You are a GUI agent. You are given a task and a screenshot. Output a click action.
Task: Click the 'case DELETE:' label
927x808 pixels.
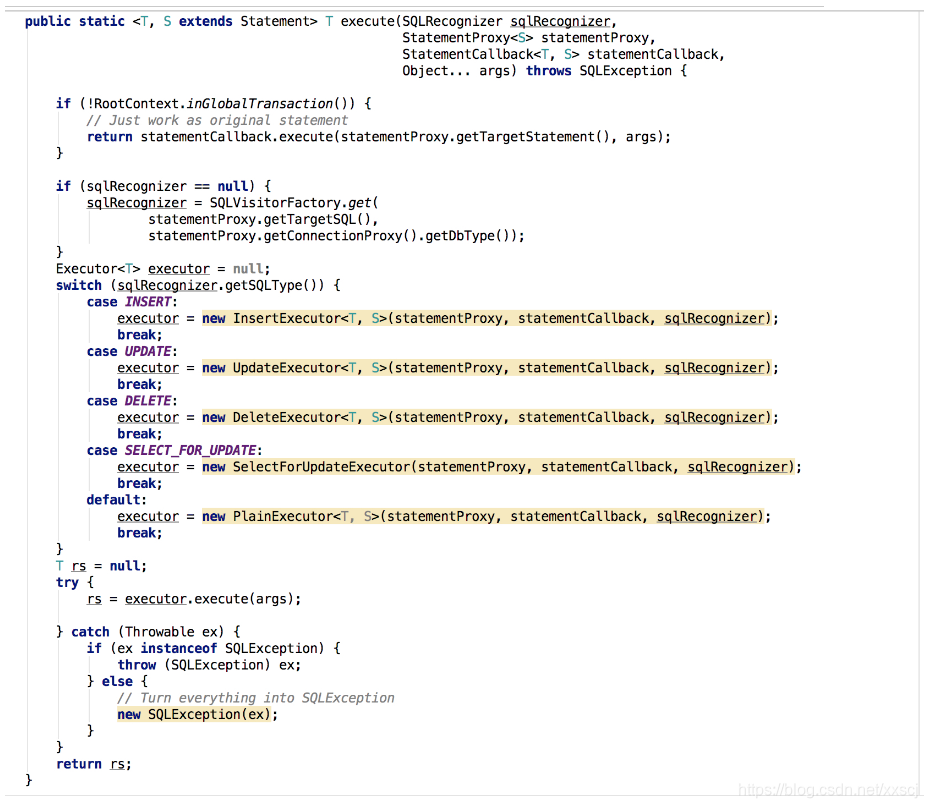point(132,401)
